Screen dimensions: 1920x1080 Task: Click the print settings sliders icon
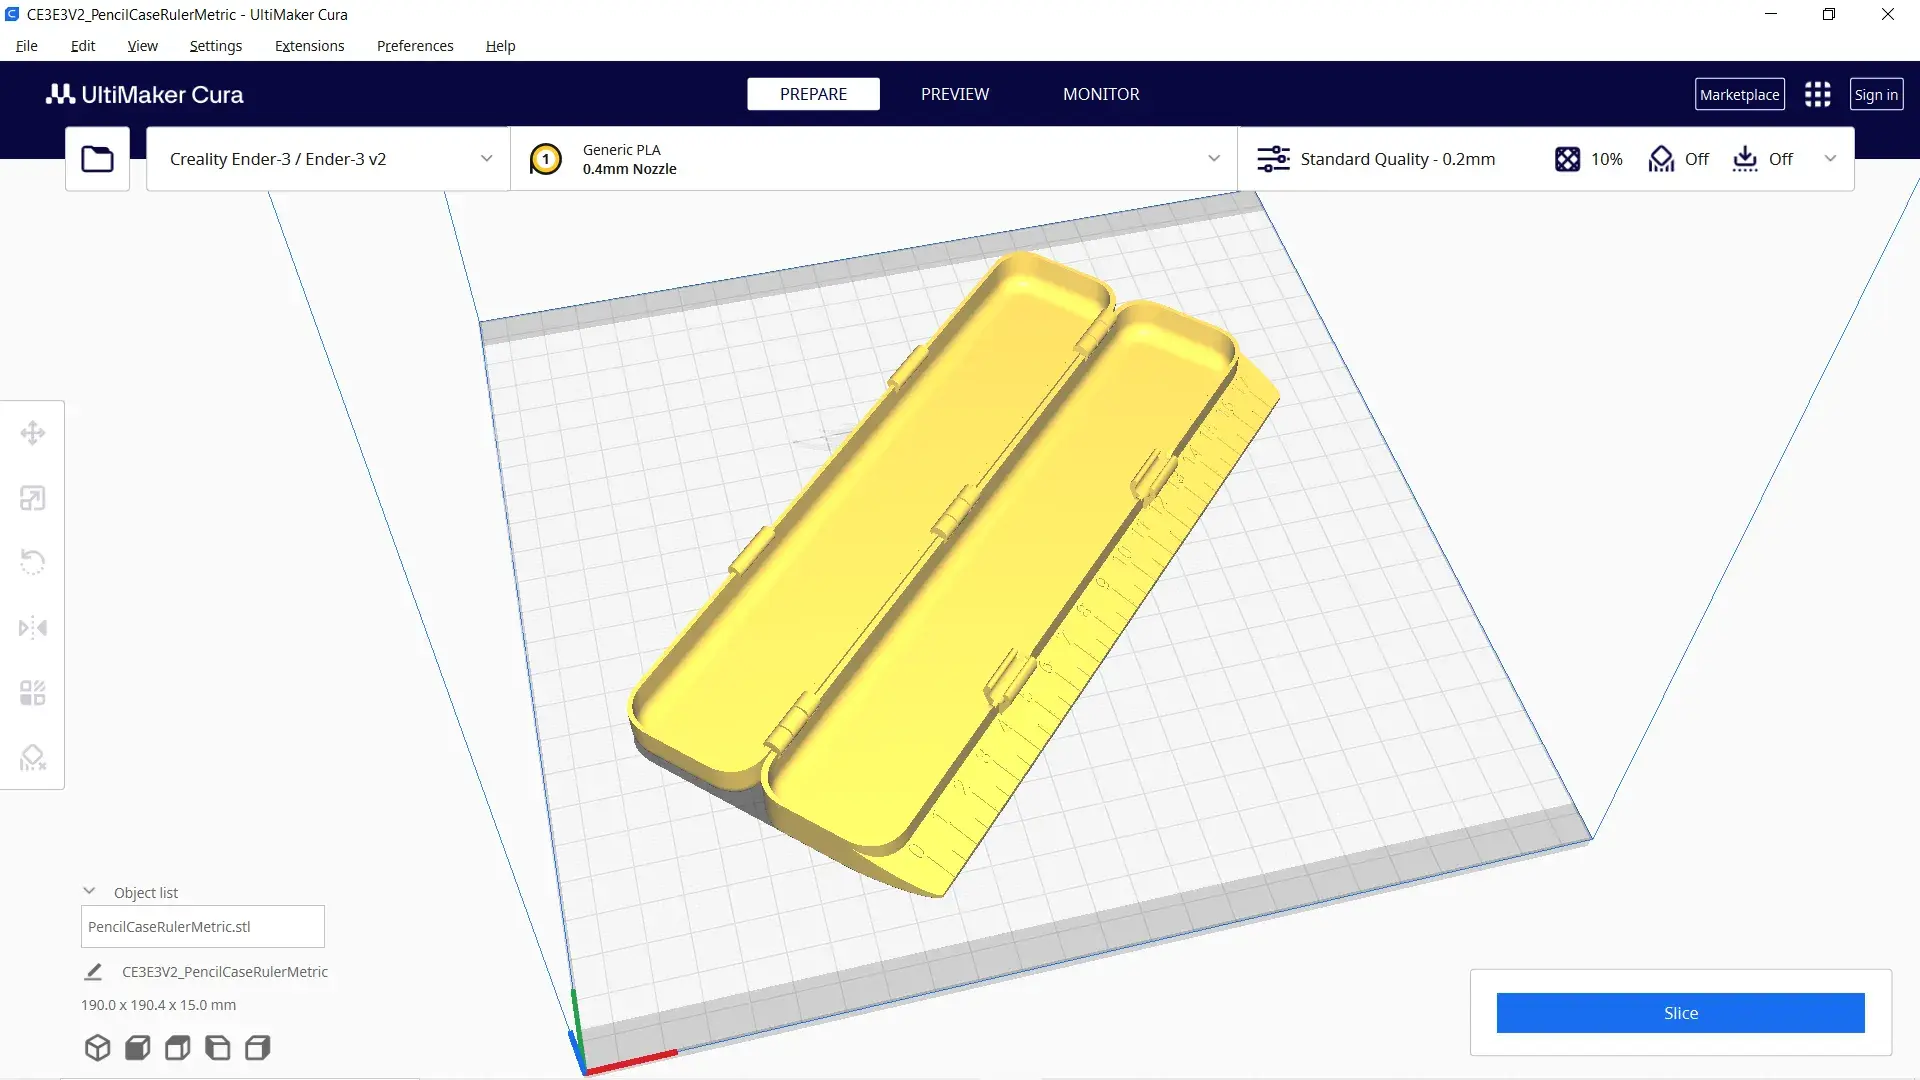tap(1273, 159)
